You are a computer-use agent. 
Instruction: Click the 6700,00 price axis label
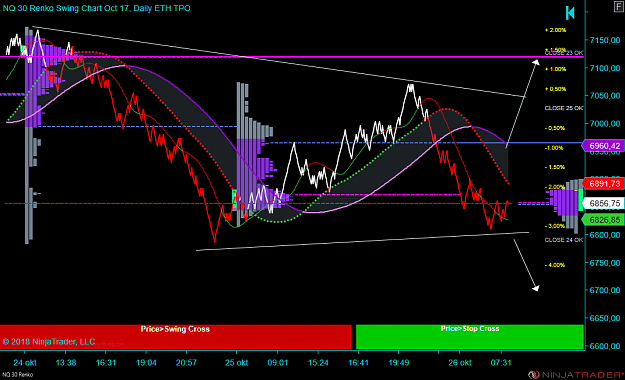[x=605, y=290]
